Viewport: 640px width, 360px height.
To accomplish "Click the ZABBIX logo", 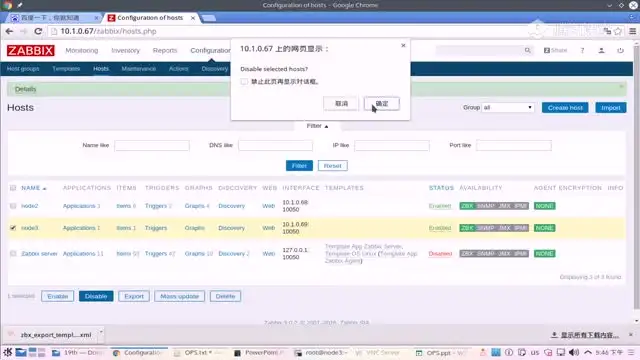I will click(31, 51).
